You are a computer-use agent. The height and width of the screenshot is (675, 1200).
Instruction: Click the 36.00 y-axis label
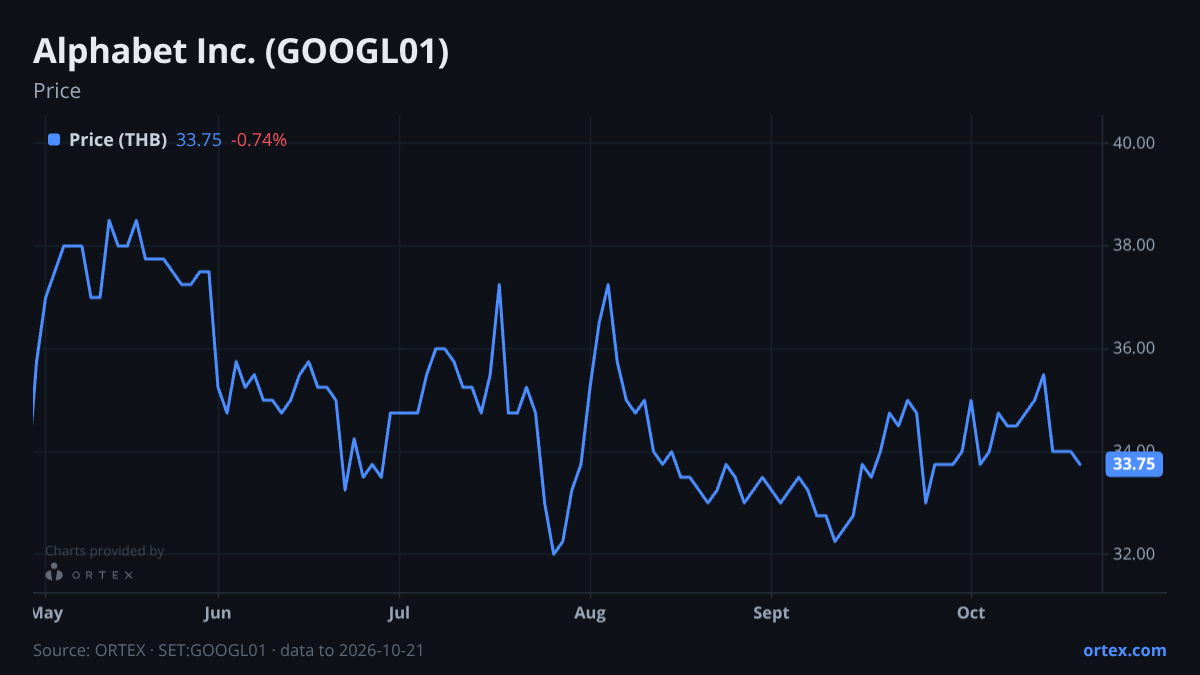coord(1134,349)
